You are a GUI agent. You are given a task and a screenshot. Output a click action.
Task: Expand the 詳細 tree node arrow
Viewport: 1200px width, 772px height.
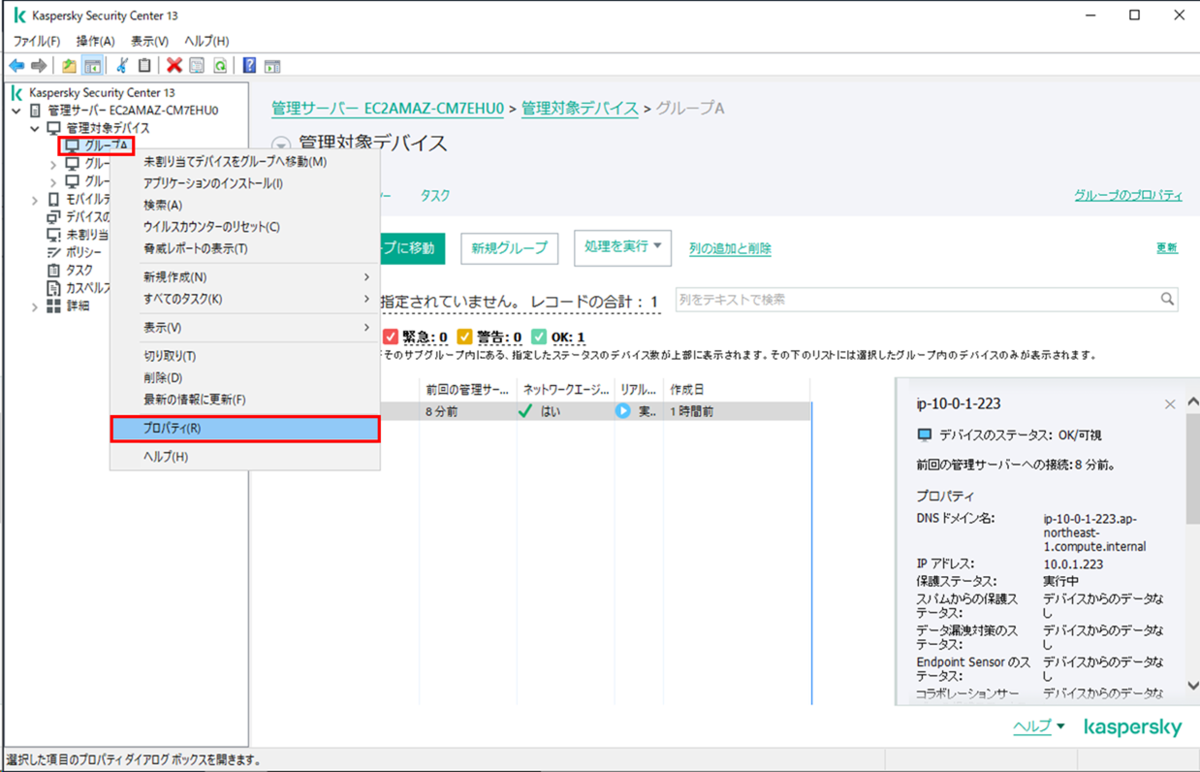coord(35,306)
